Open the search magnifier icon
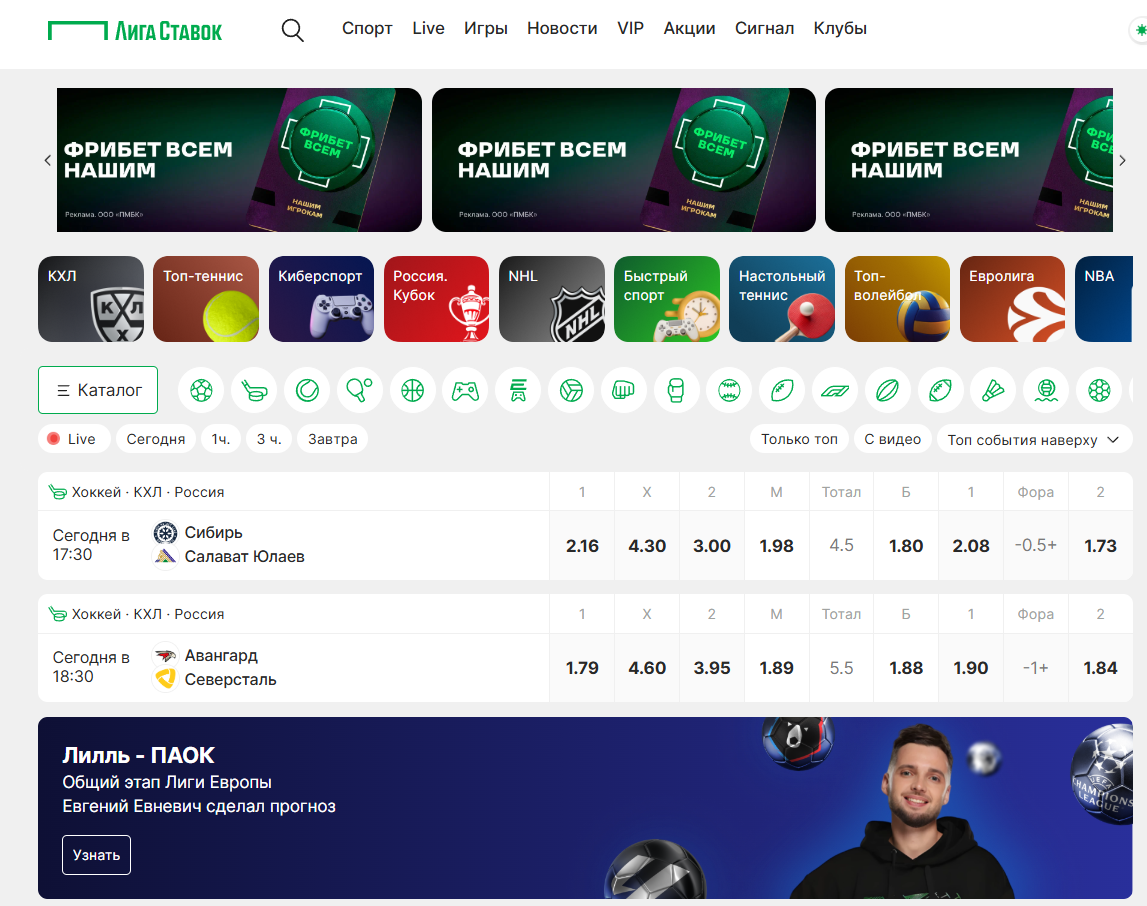 point(293,30)
